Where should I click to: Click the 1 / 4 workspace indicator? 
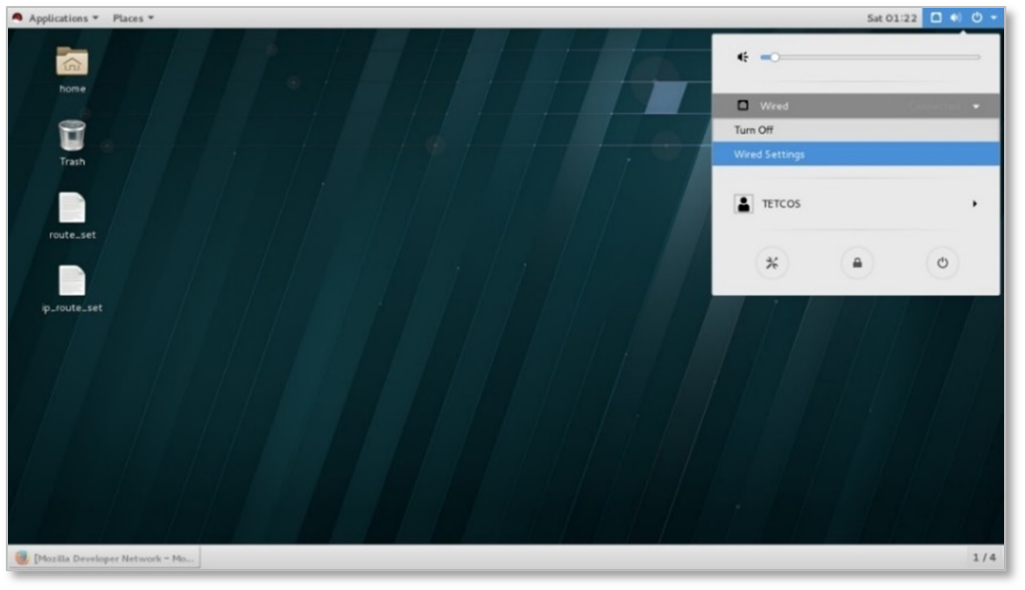[x=983, y=558]
